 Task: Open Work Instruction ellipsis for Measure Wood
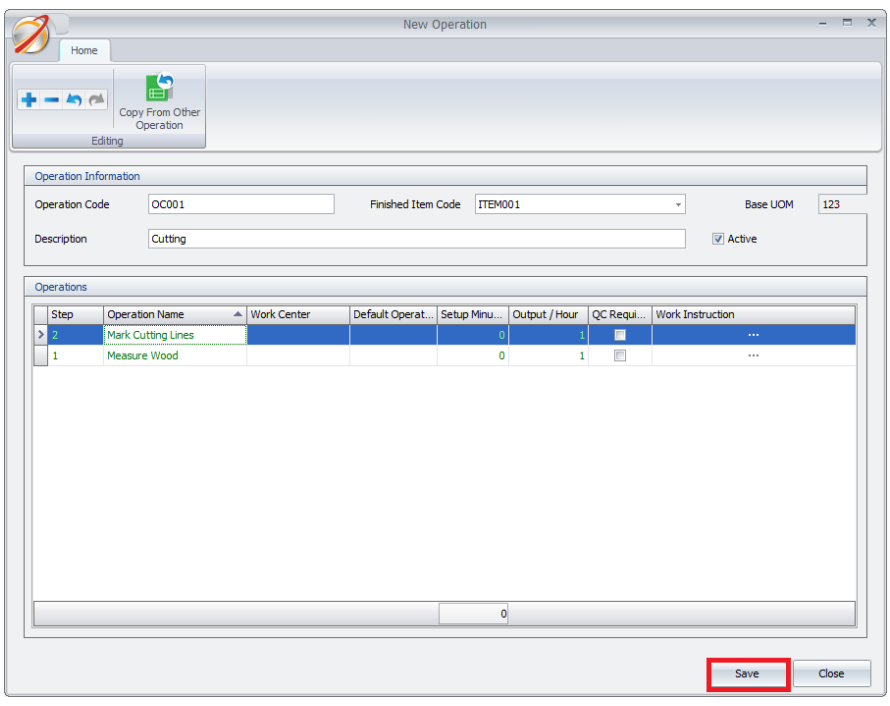point(753,355)
